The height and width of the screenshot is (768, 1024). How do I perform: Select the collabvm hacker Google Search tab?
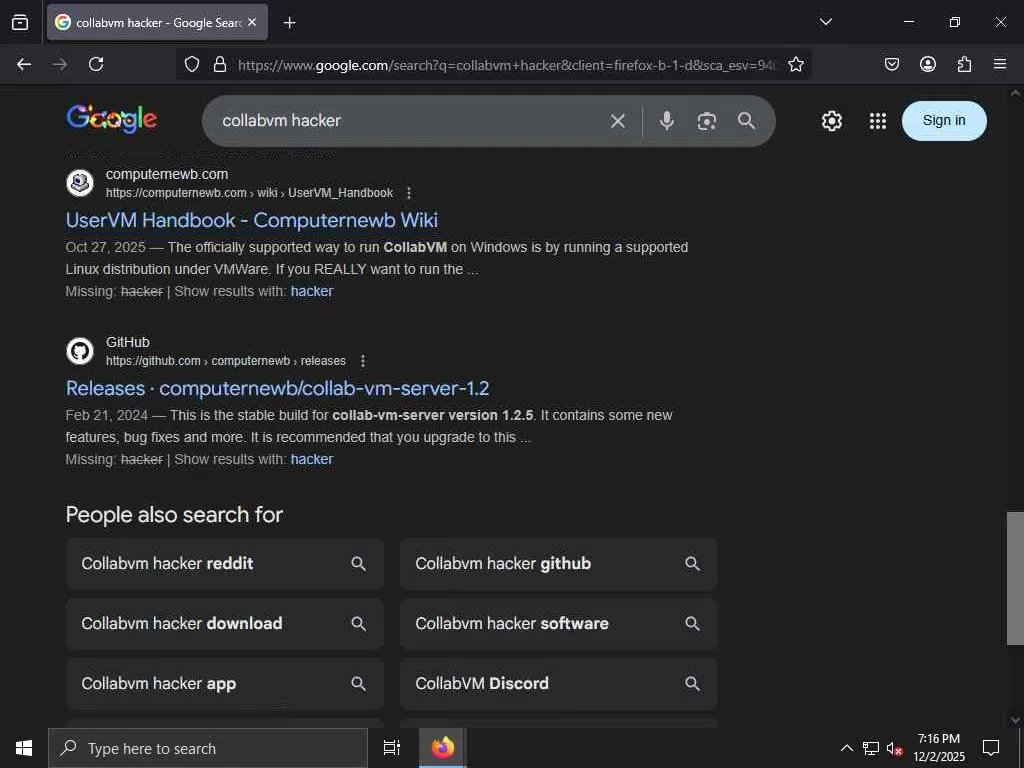[157, 22]
